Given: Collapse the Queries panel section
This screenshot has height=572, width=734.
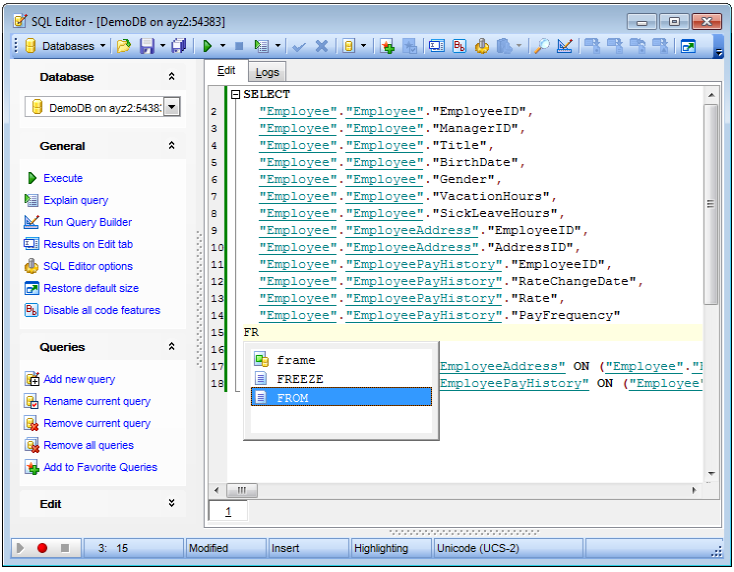Looking at the screenshot, I should click(171, 346).
